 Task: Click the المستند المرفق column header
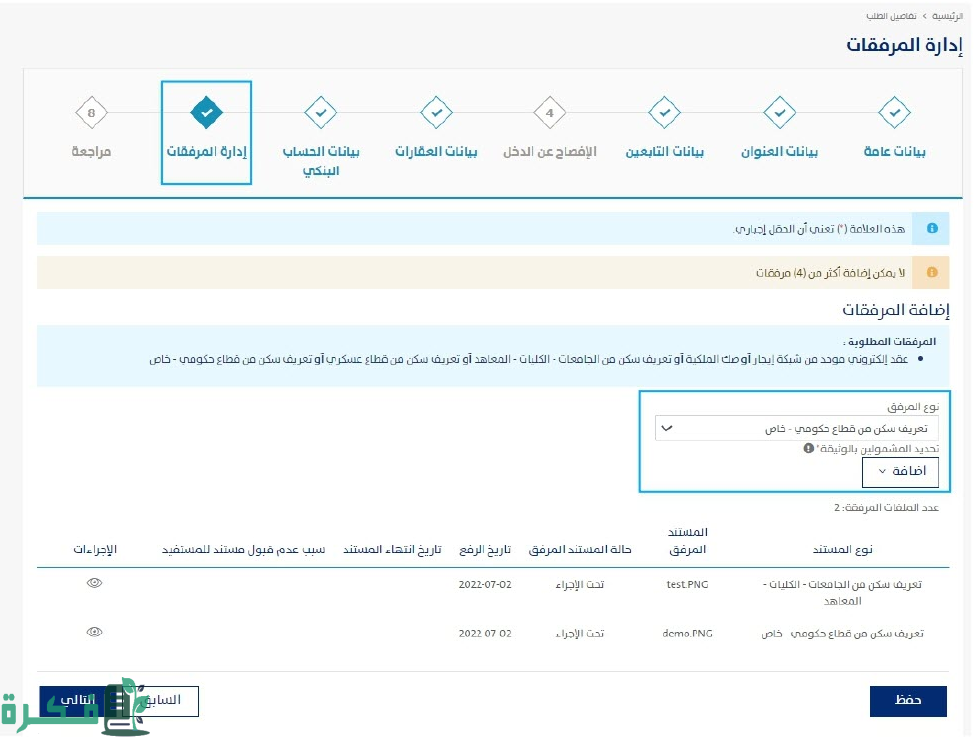(688, 540)
